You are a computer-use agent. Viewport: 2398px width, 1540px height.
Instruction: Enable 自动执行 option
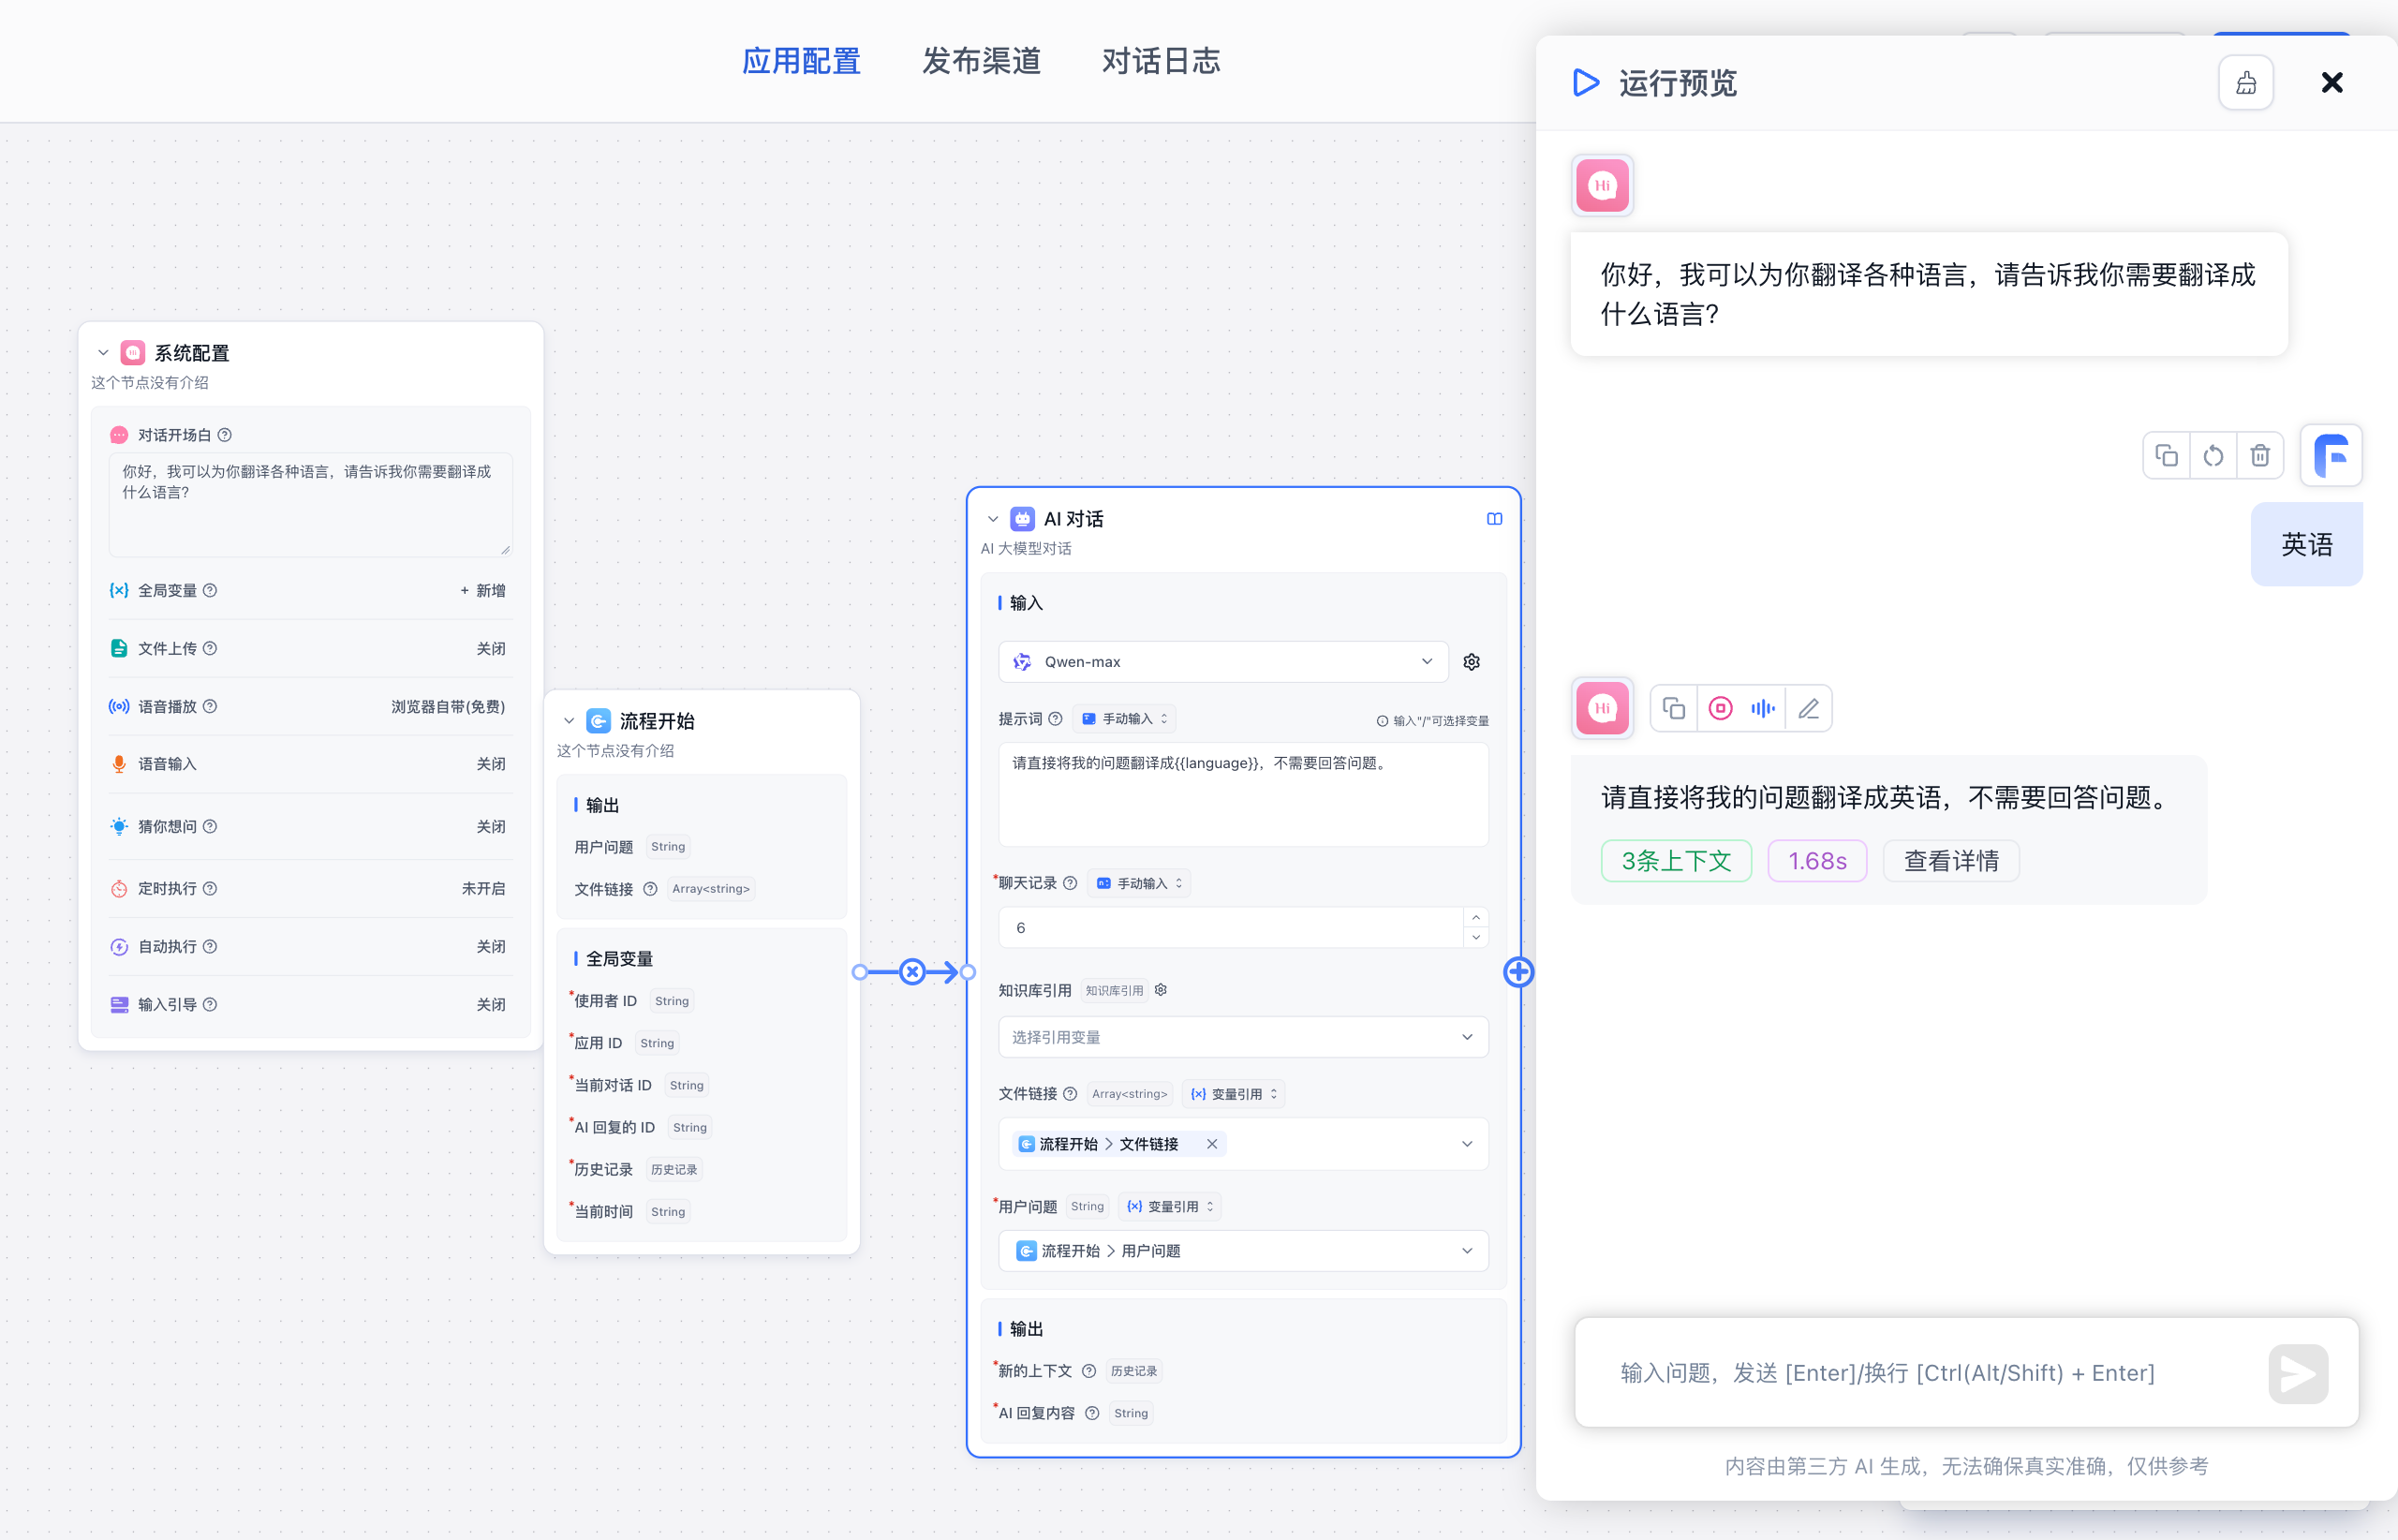[x=491, y=946]
